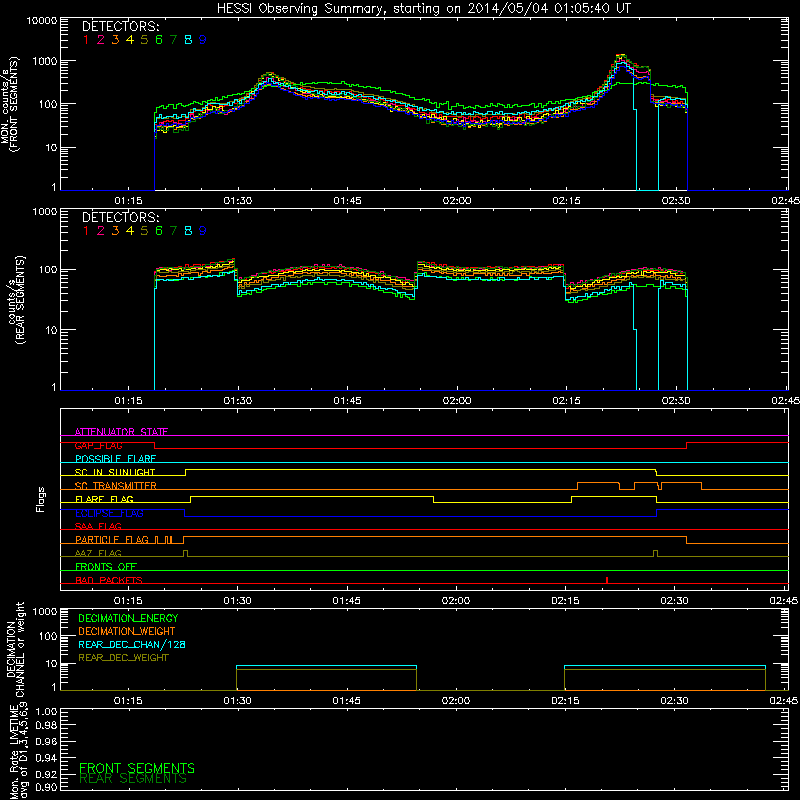Select detector 7 in rear segments legend
The width and height of the screenshot is (800, 800).
pyautogui.click(x=173, y=231)
